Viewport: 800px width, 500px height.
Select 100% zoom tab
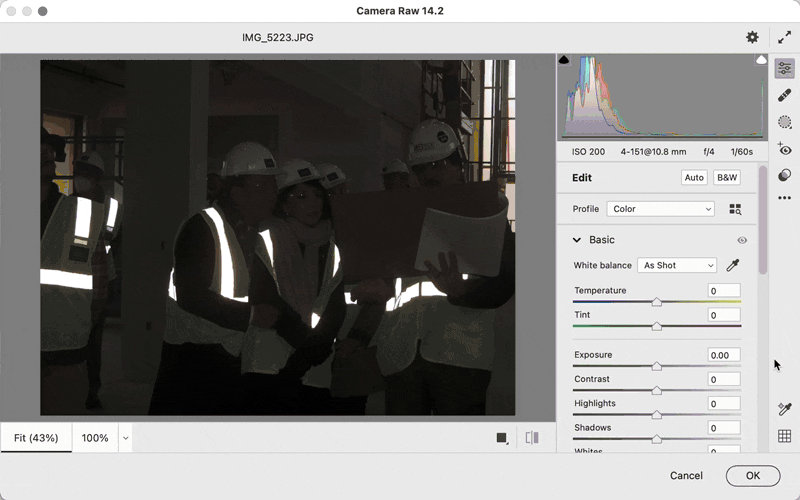click(95, 438)
